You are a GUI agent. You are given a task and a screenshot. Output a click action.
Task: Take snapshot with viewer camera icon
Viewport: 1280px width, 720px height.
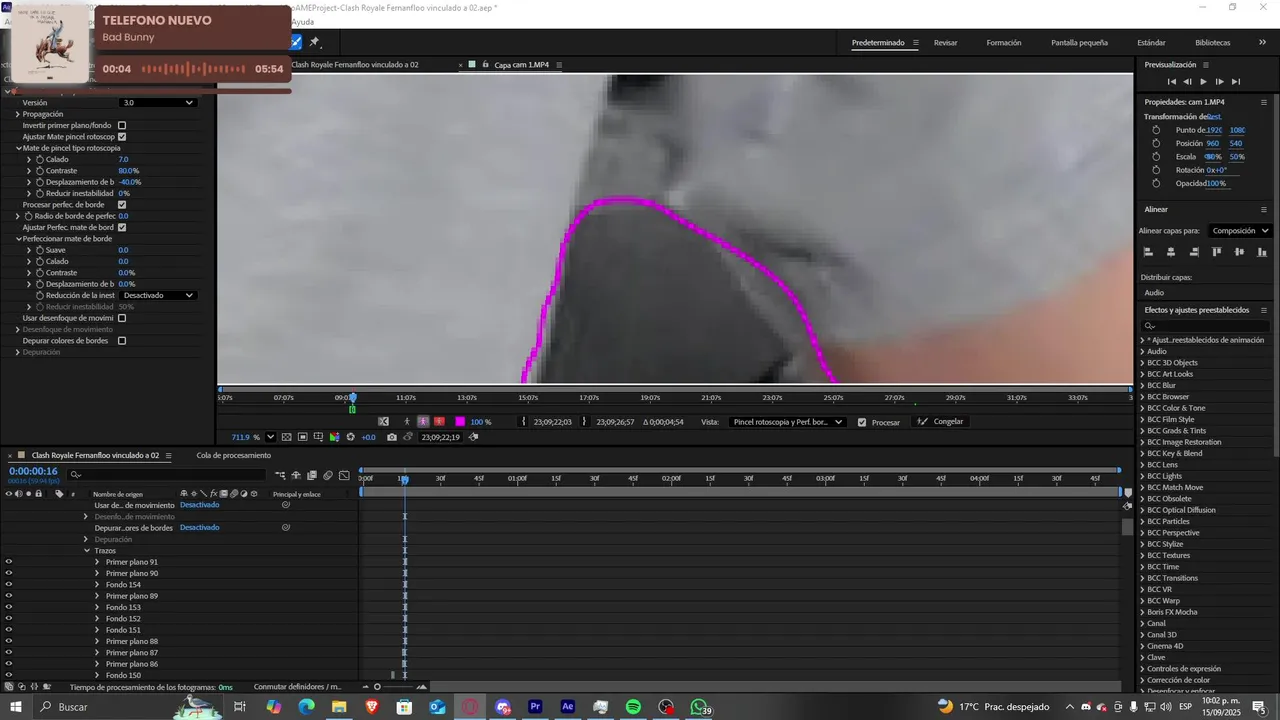pos(392,437)
